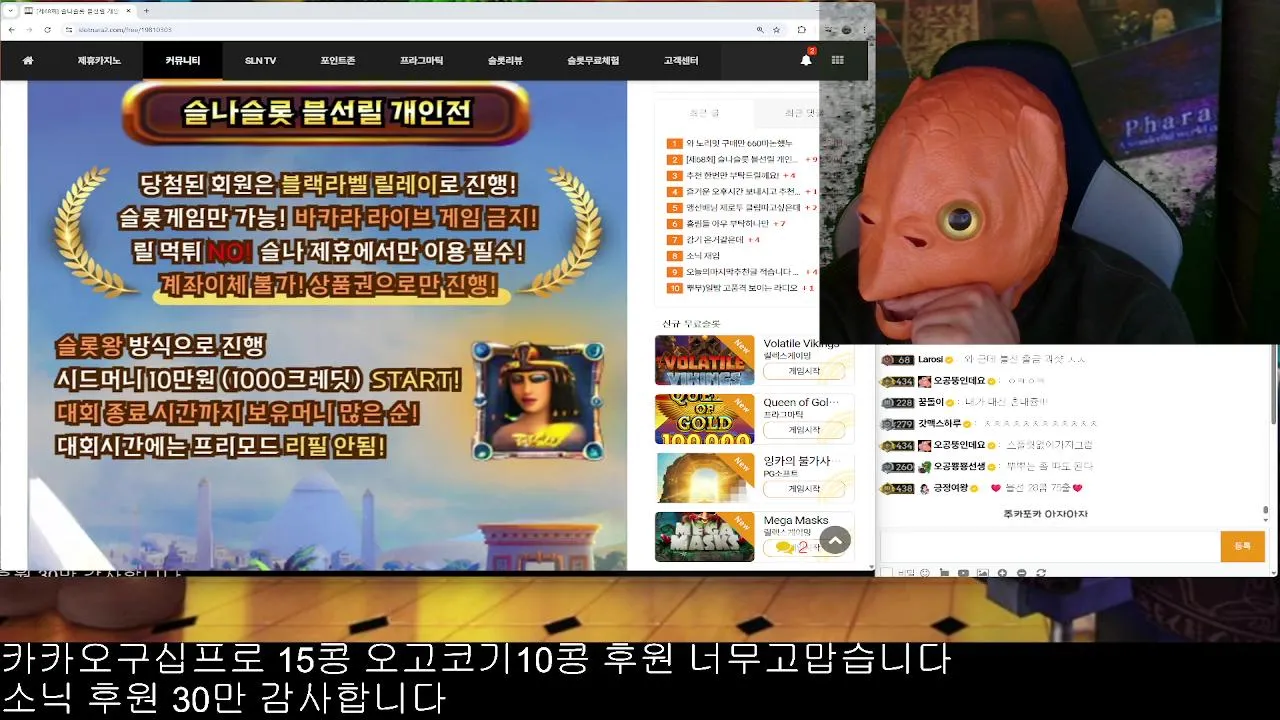The height and width of the screenshot is (720, 1280).
Task: Click the scroll-to-top round arrow button
Action: tap(835, 540)
